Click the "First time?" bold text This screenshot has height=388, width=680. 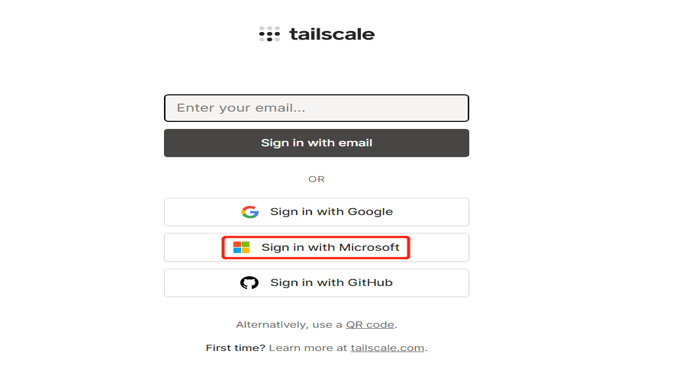235,348
